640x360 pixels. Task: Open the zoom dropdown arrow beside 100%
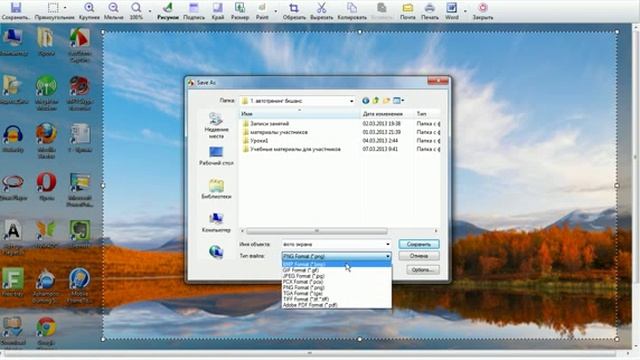pos(149,11)
